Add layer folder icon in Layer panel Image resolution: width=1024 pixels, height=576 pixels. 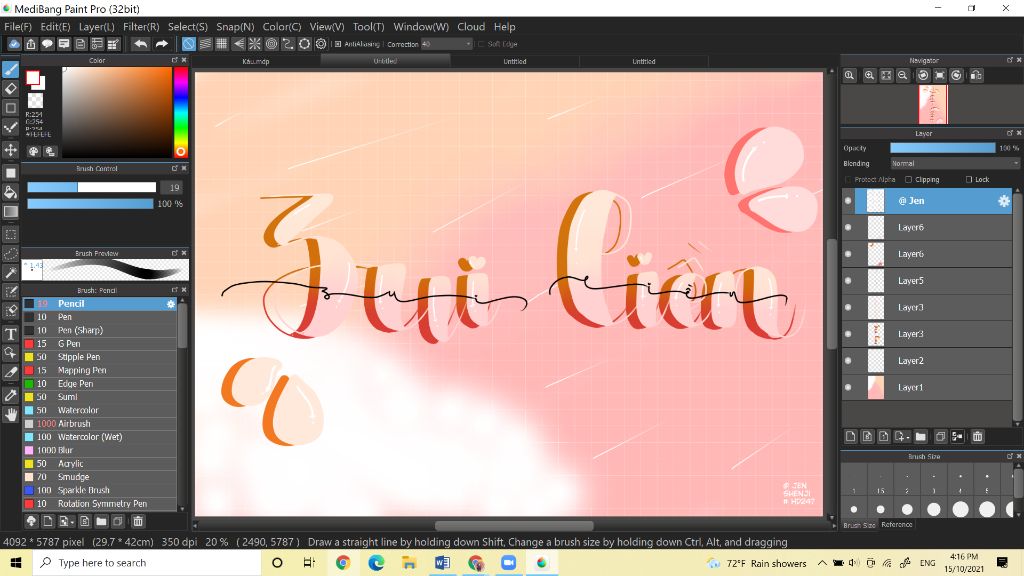pos(920,436)
